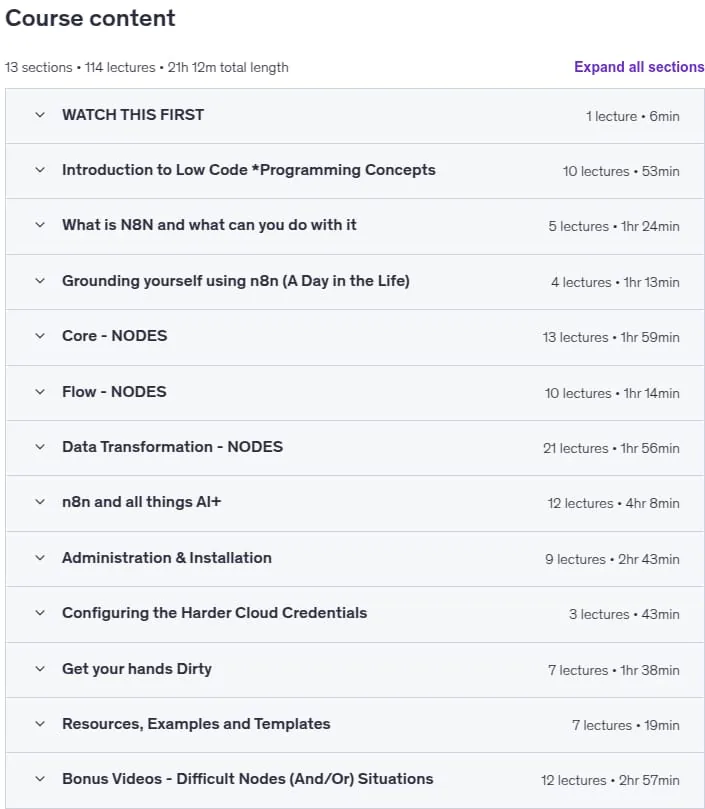Toggle the Resources, Examples and Templates chevron
Screen dimensions: 705x809
click(x=40, y=724)
